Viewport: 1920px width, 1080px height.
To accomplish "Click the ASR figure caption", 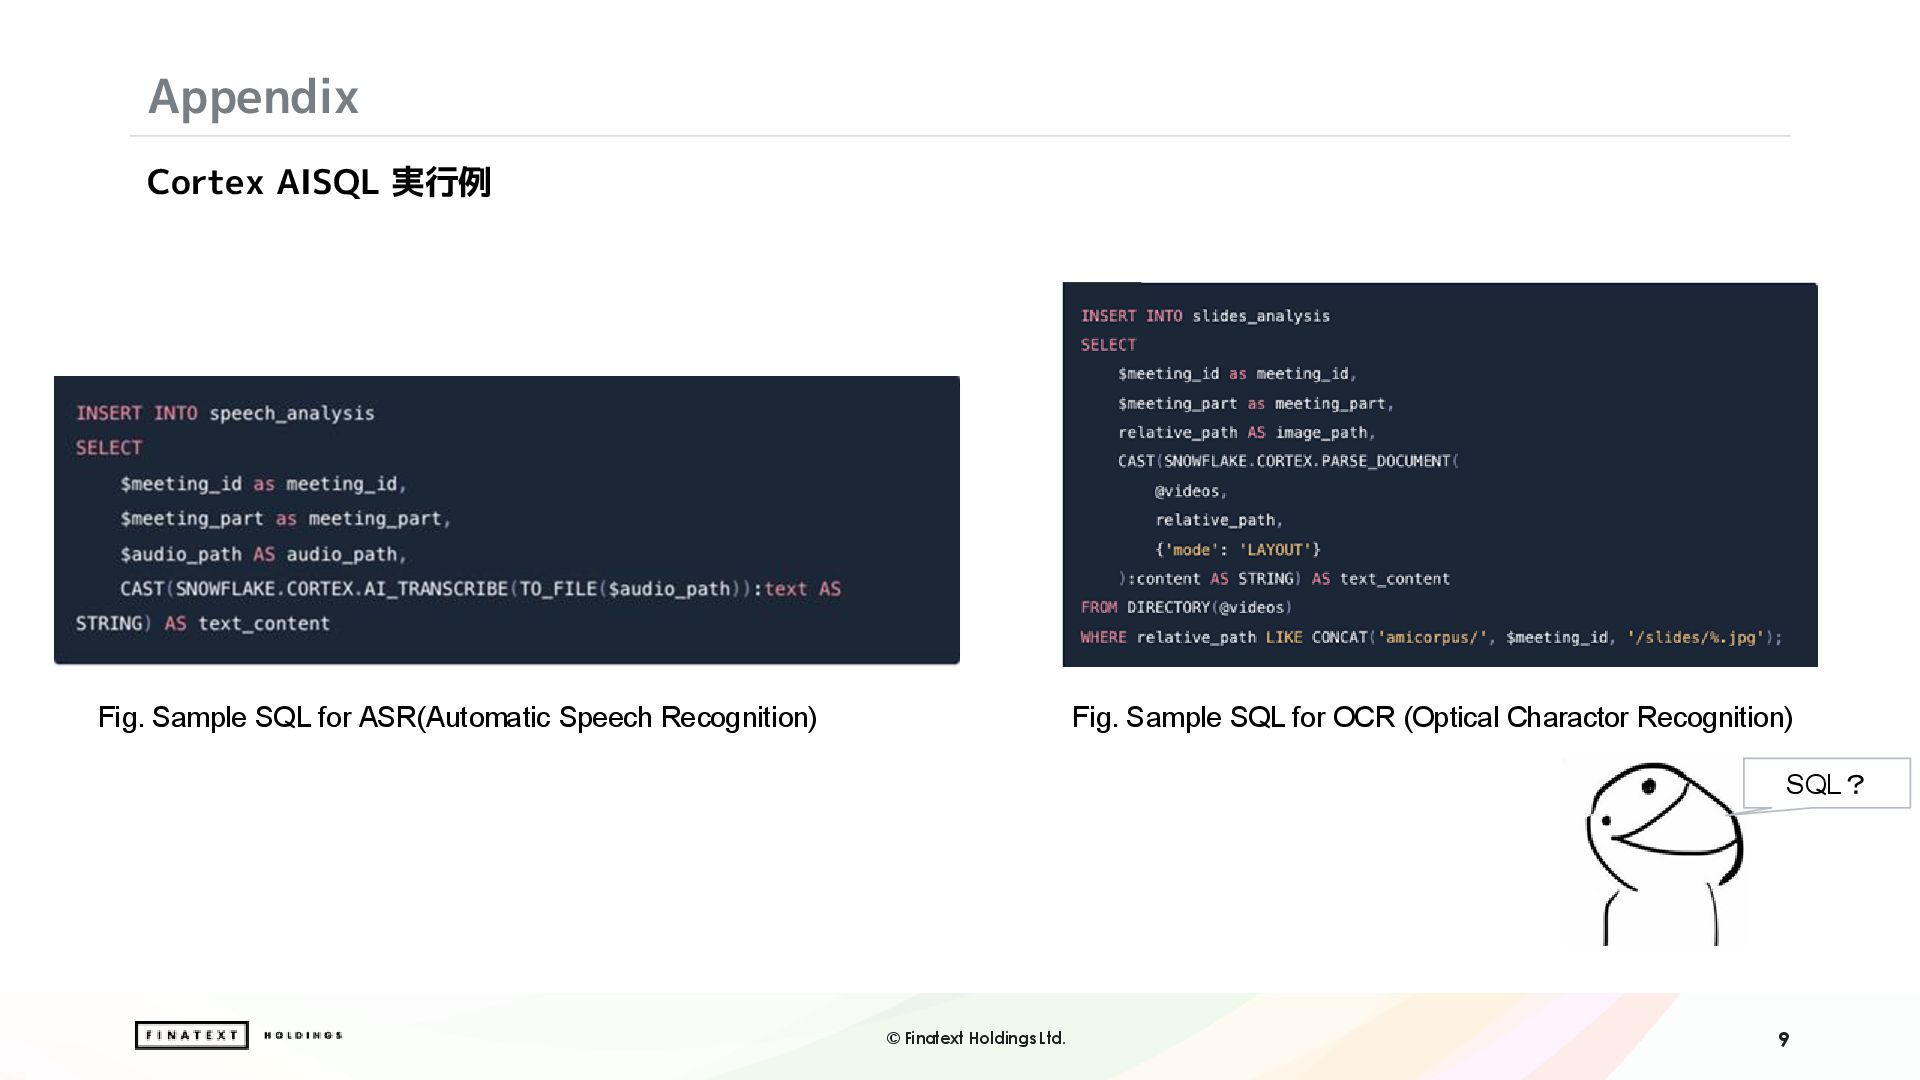I will [457, 718].
